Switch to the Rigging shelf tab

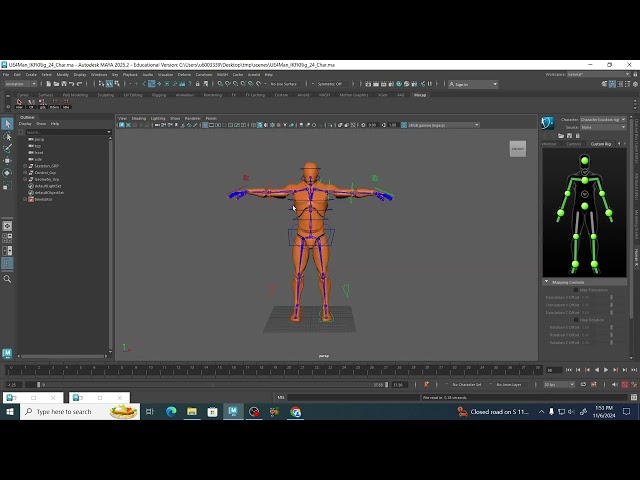[x=159, y=95]
